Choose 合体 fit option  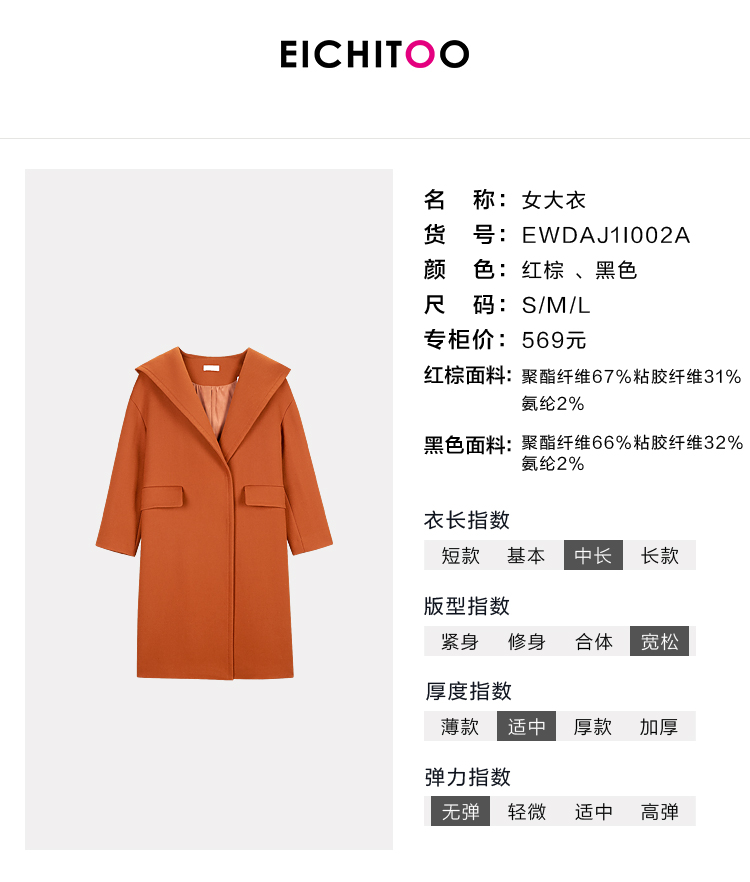click(x=594, y=642)
